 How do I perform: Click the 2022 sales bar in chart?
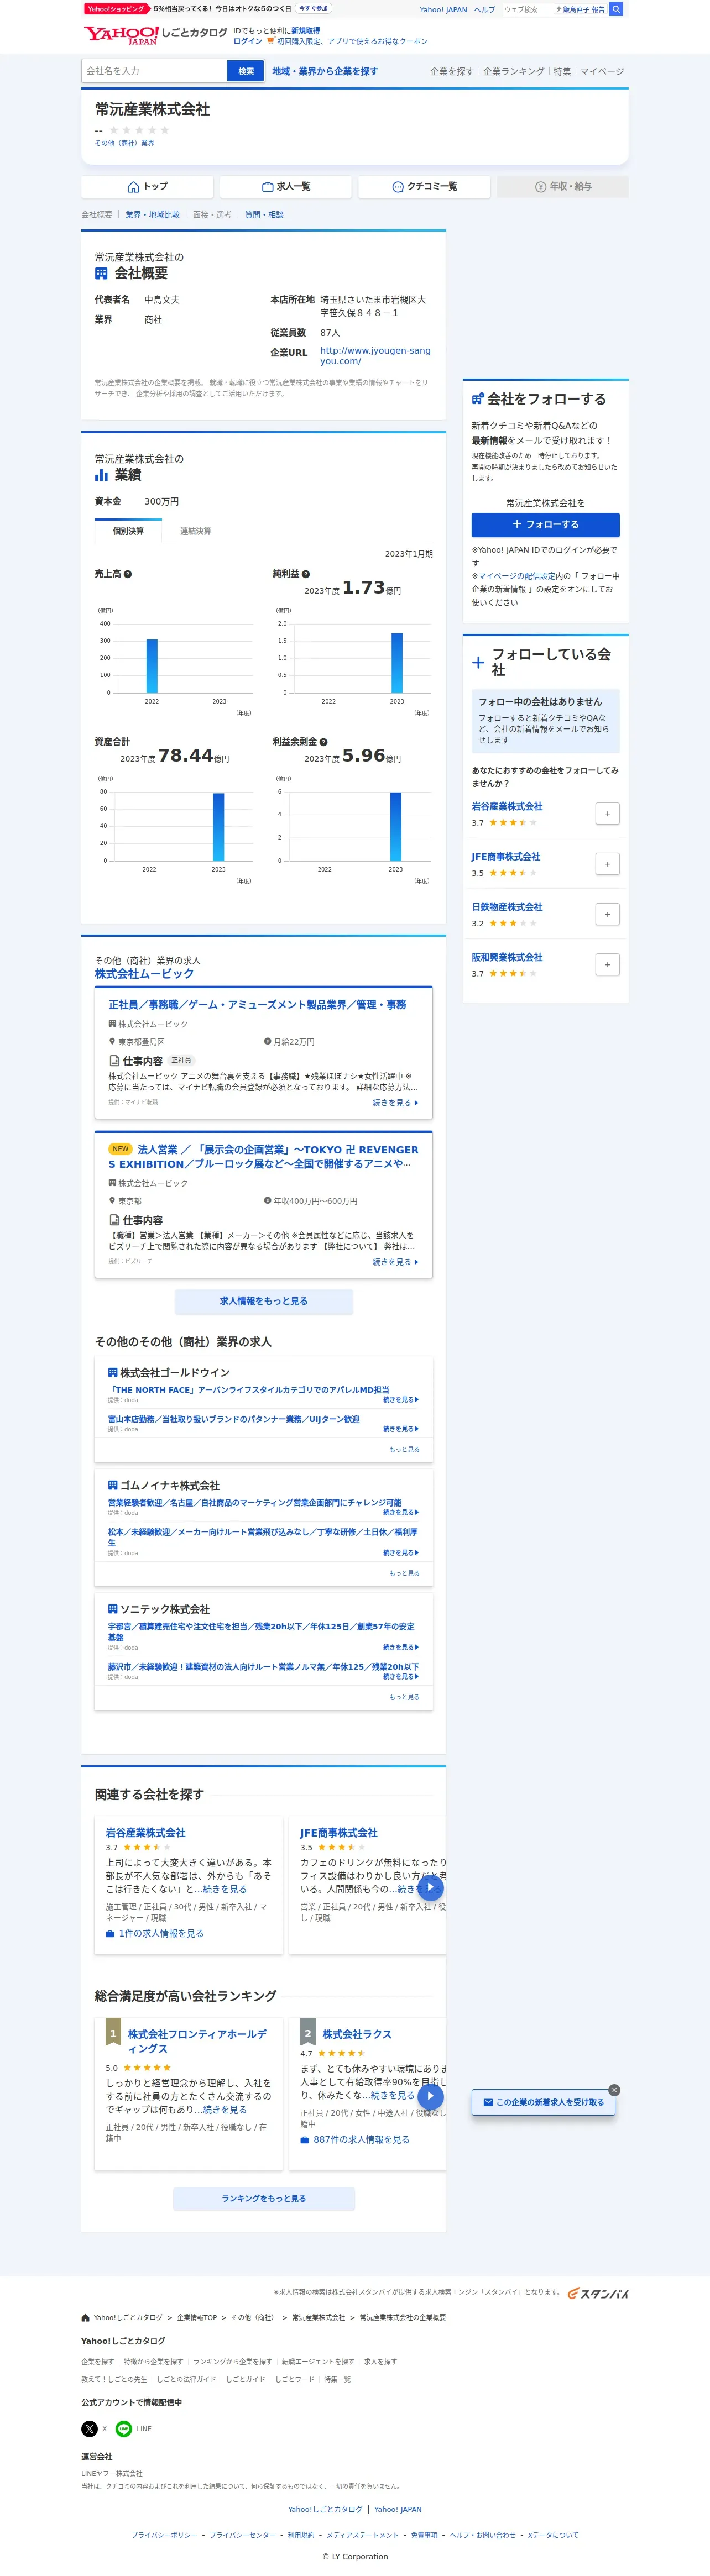[152, 666]
